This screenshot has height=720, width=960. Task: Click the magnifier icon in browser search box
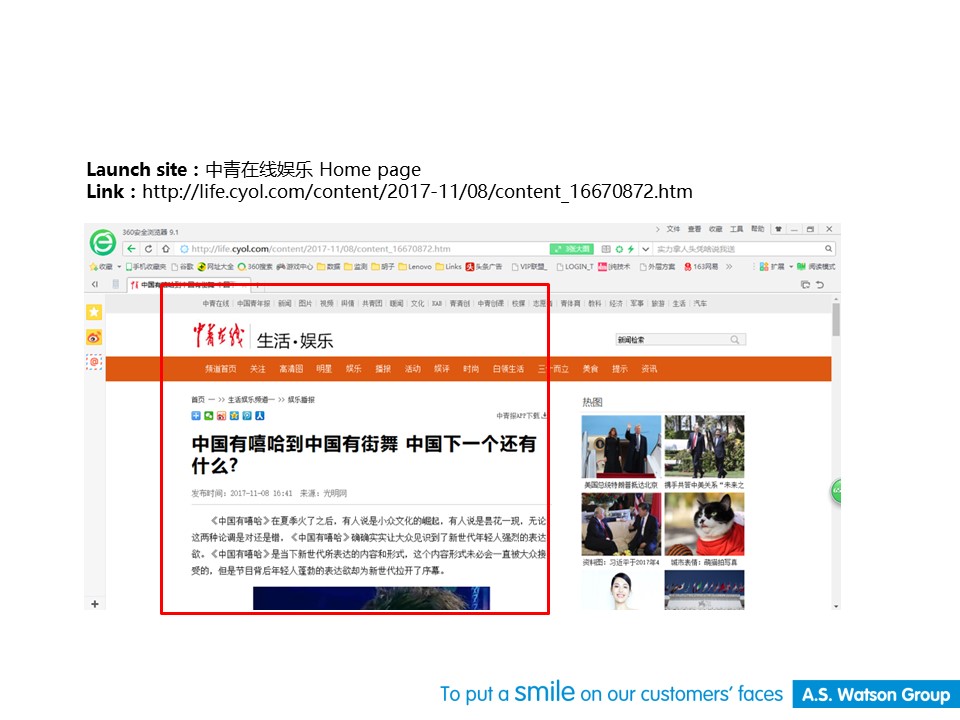point(828,249)
